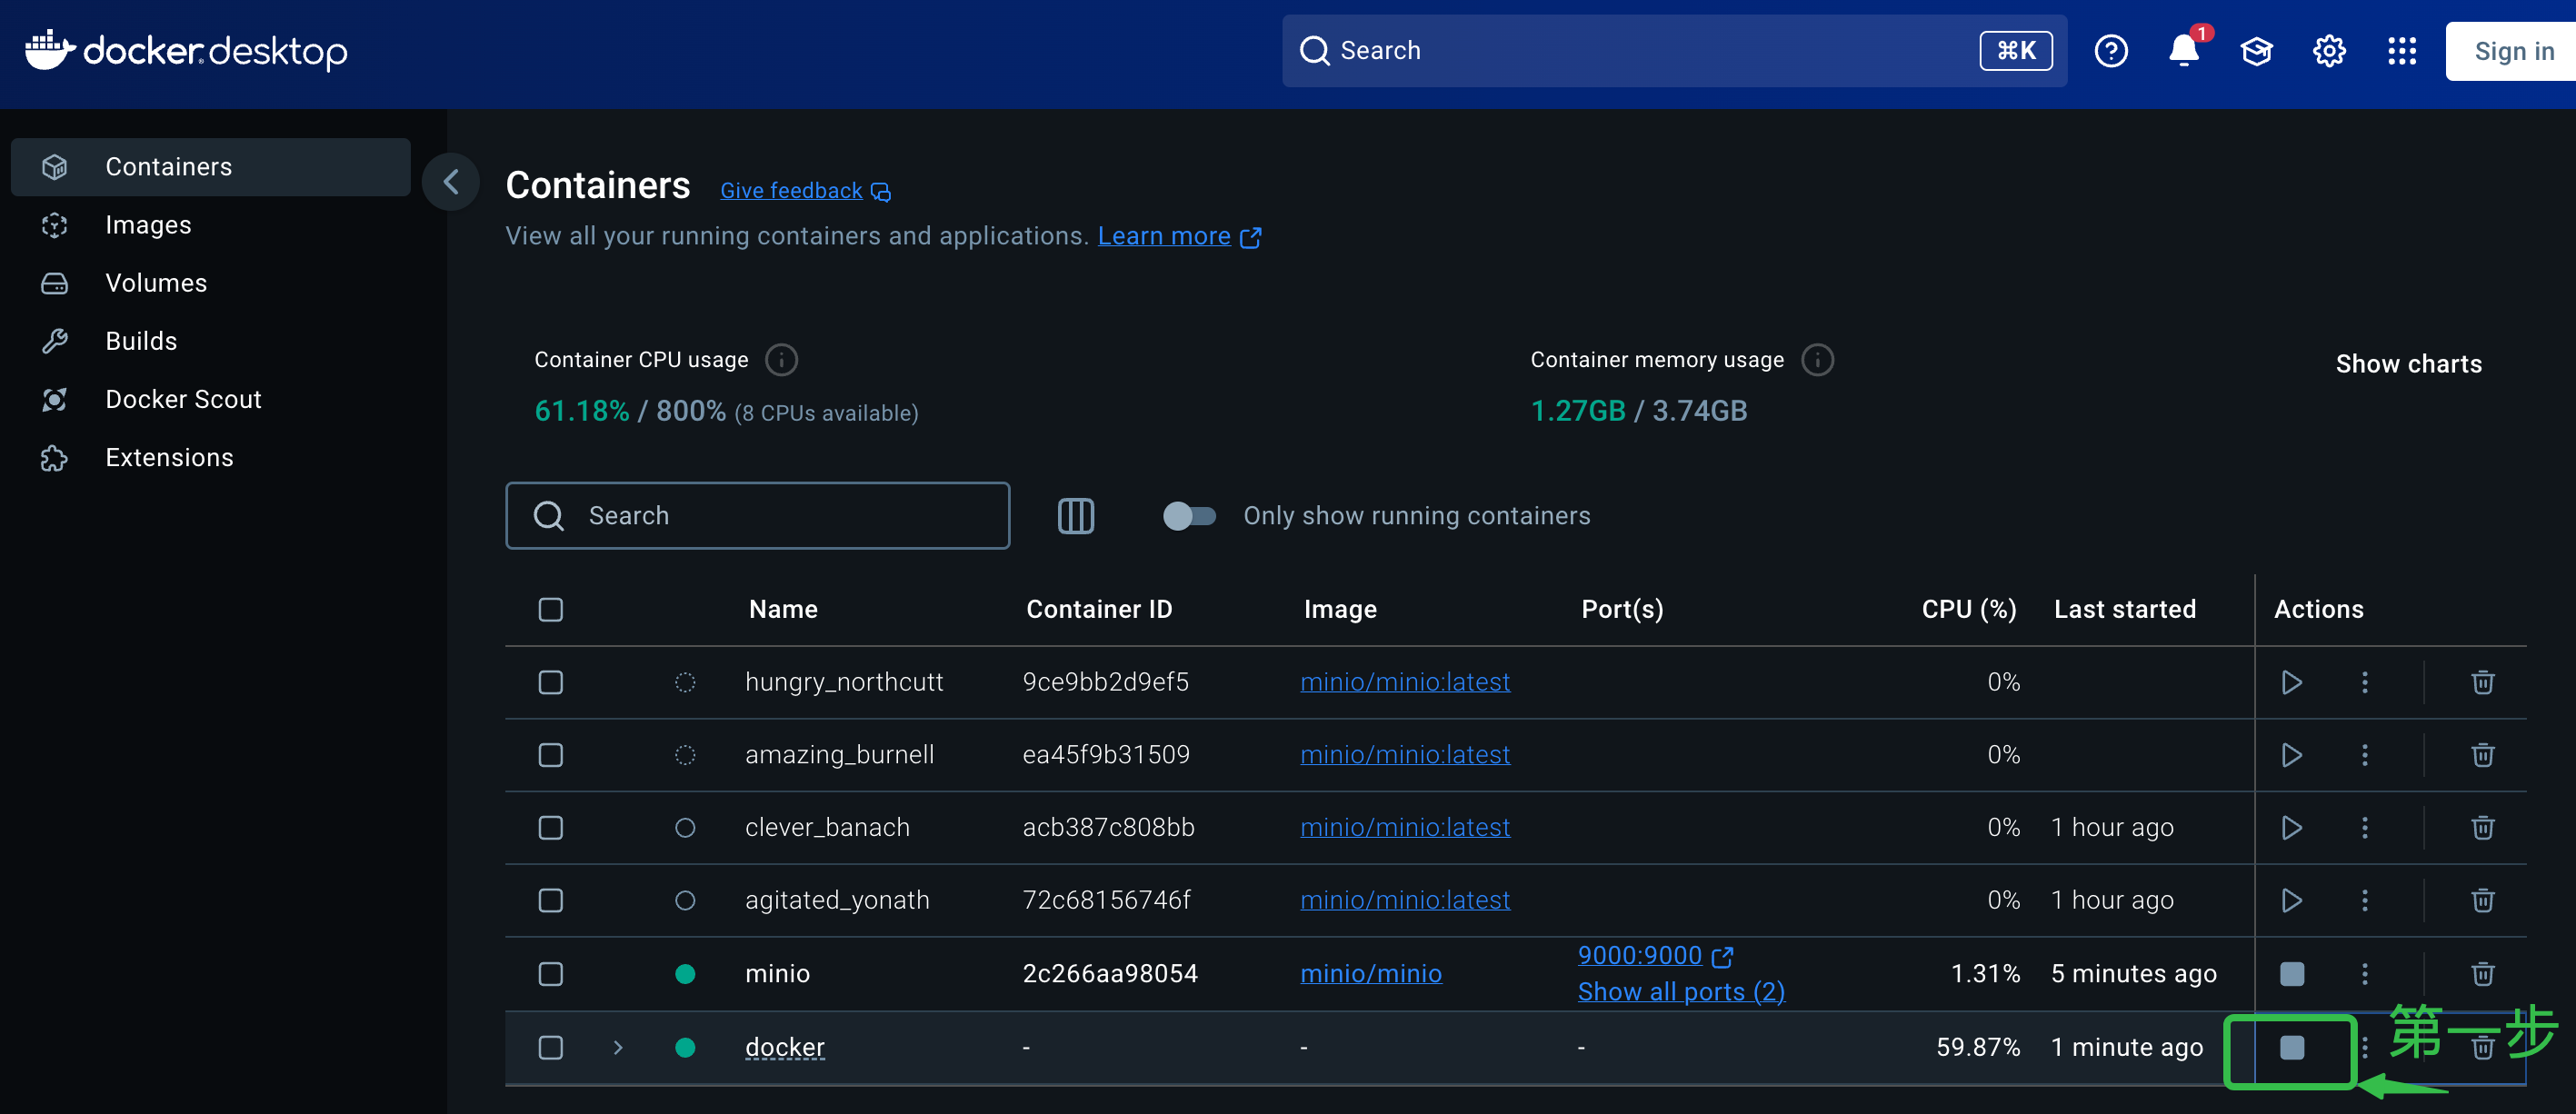Go to Volumes in the sidebar

(x=210, y=283)
